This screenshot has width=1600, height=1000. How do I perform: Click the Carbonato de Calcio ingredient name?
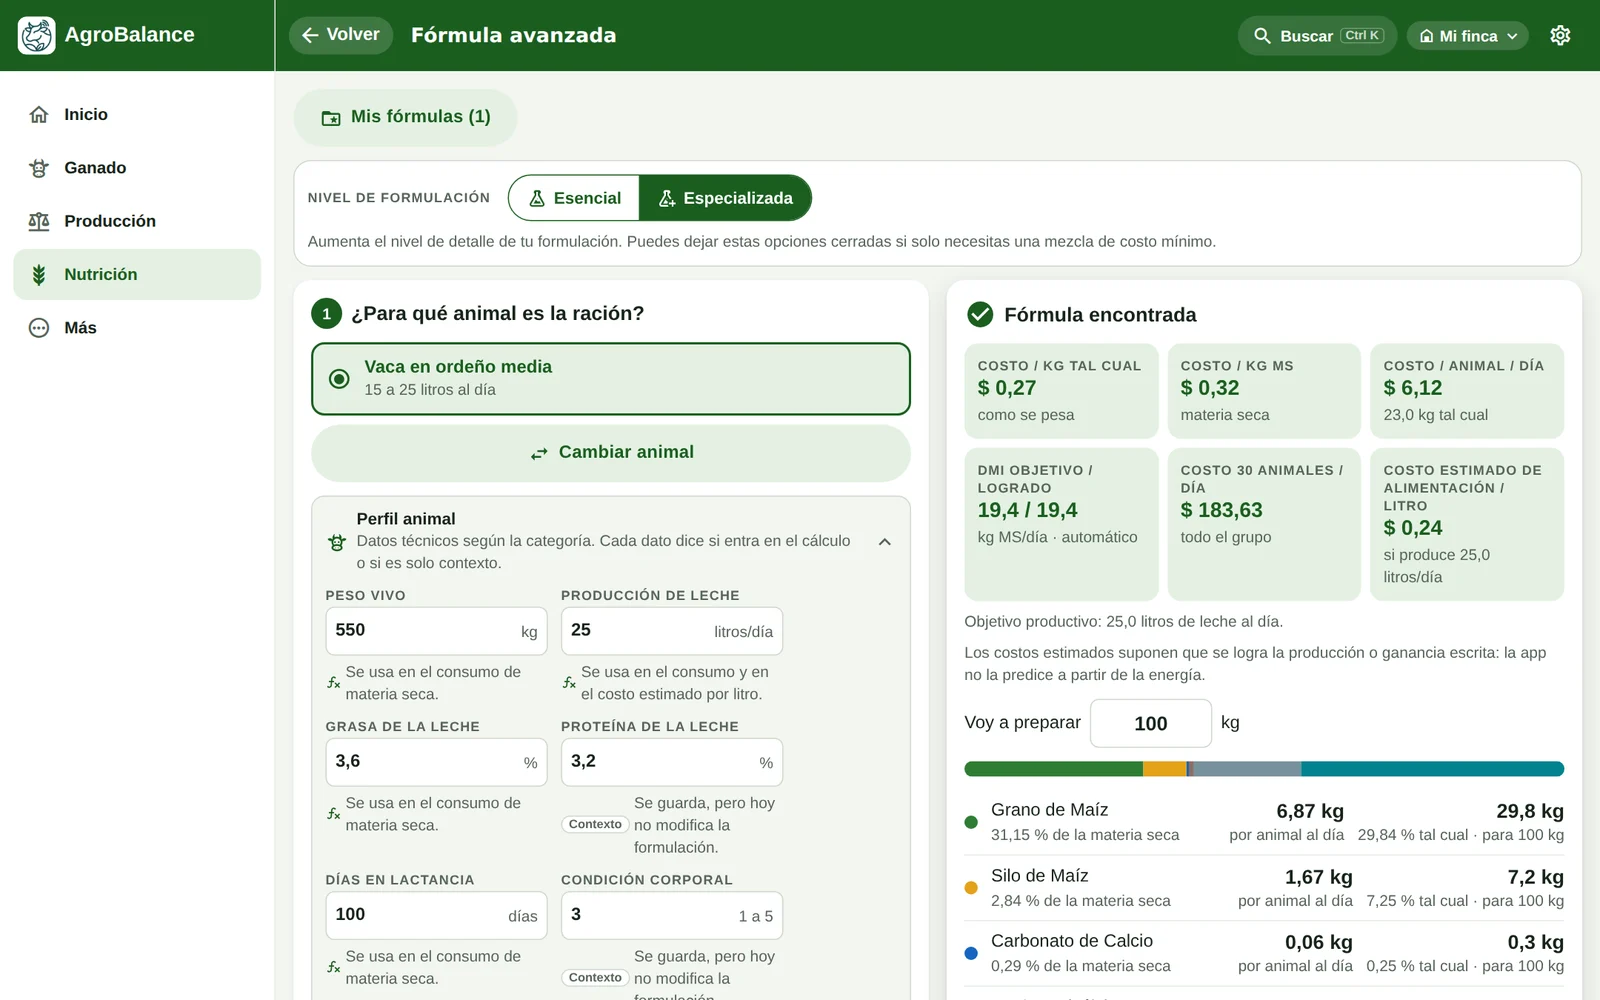coord(1071,941)
